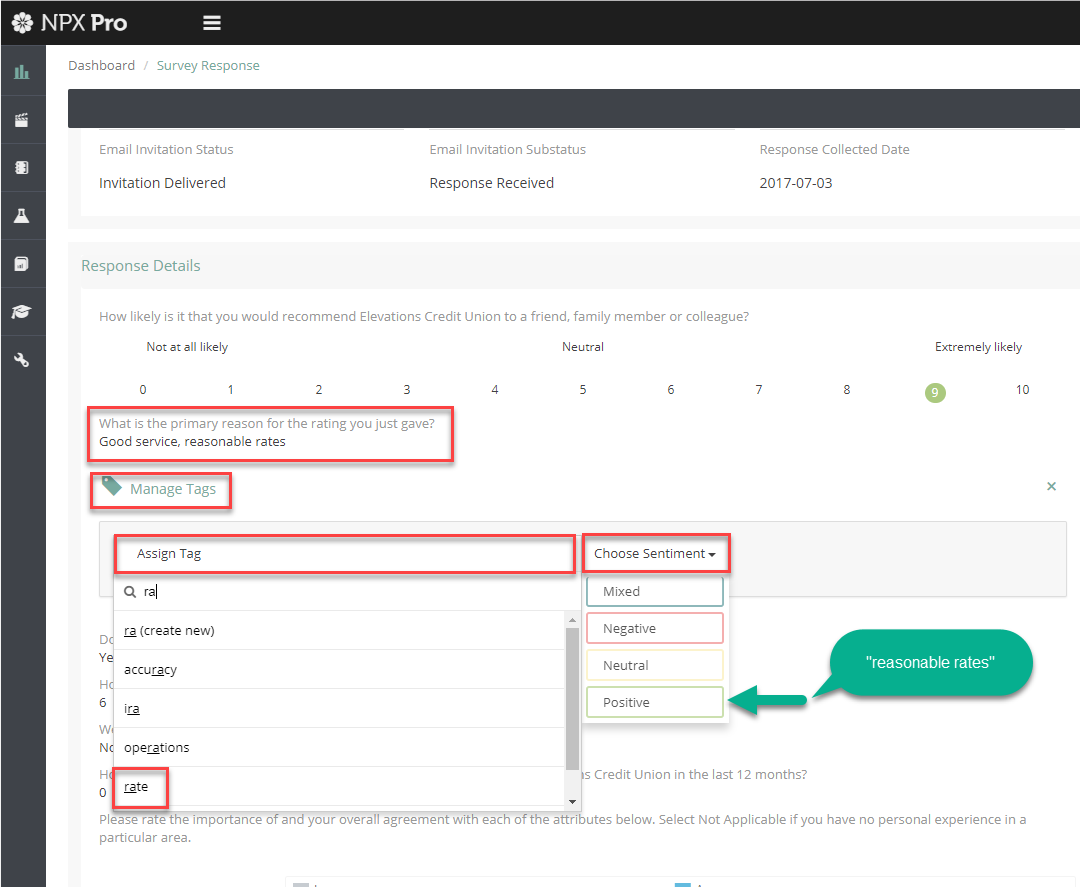Click the hamburger menu icon in header
1080x887 pixels.
click(x=211, y=23)
